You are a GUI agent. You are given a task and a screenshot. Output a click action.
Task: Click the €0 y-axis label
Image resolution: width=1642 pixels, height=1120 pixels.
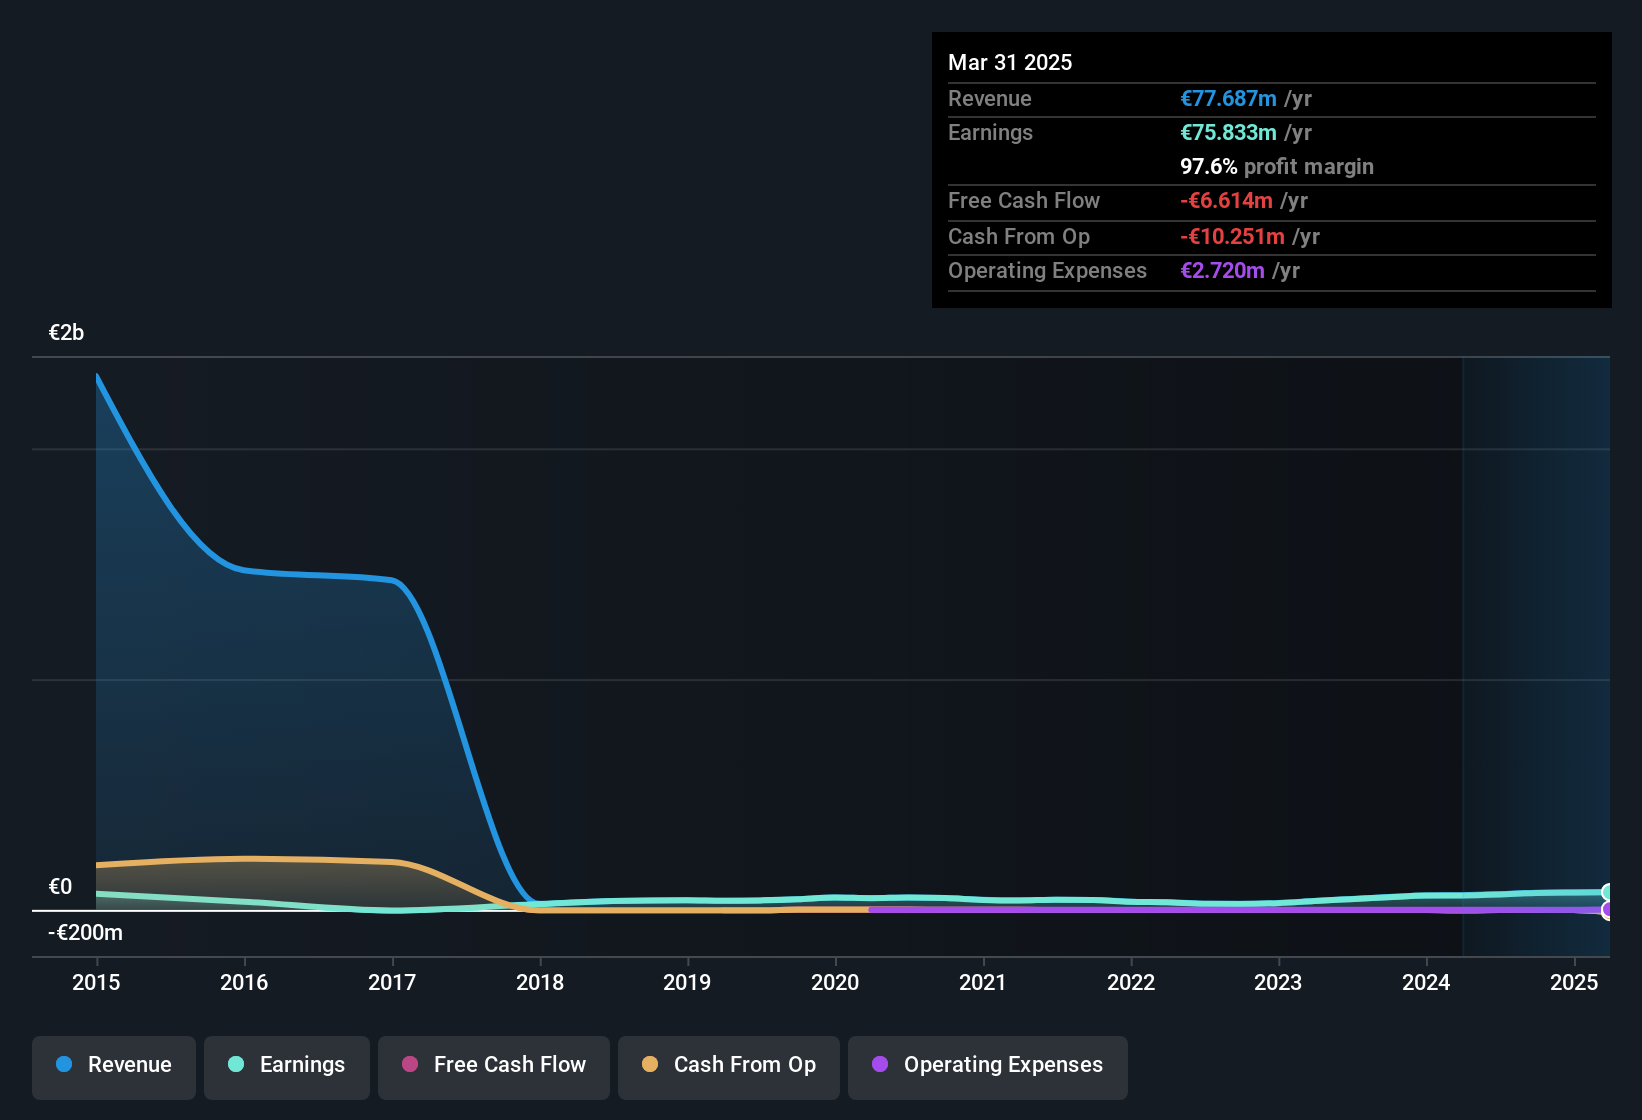[60, 886]
